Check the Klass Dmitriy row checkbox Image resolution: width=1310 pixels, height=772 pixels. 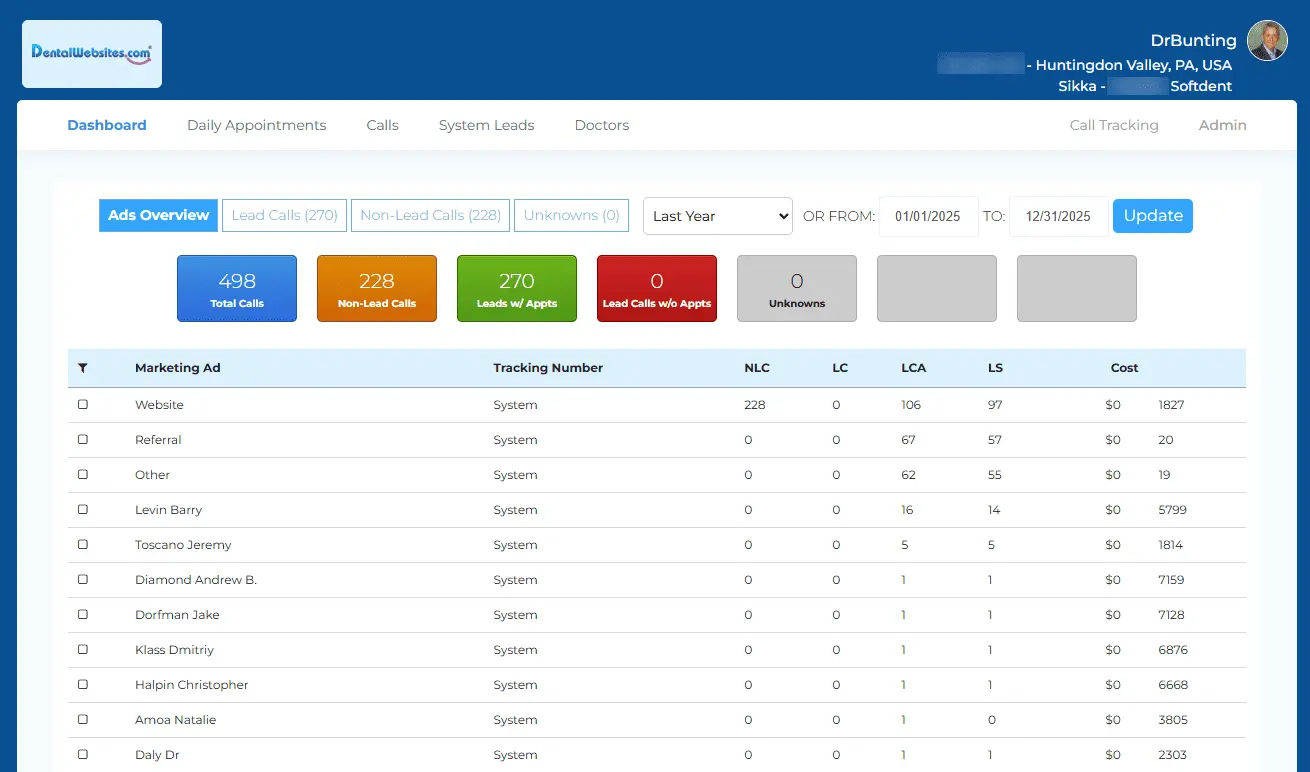pyautogui.click(x=83, y=650)
